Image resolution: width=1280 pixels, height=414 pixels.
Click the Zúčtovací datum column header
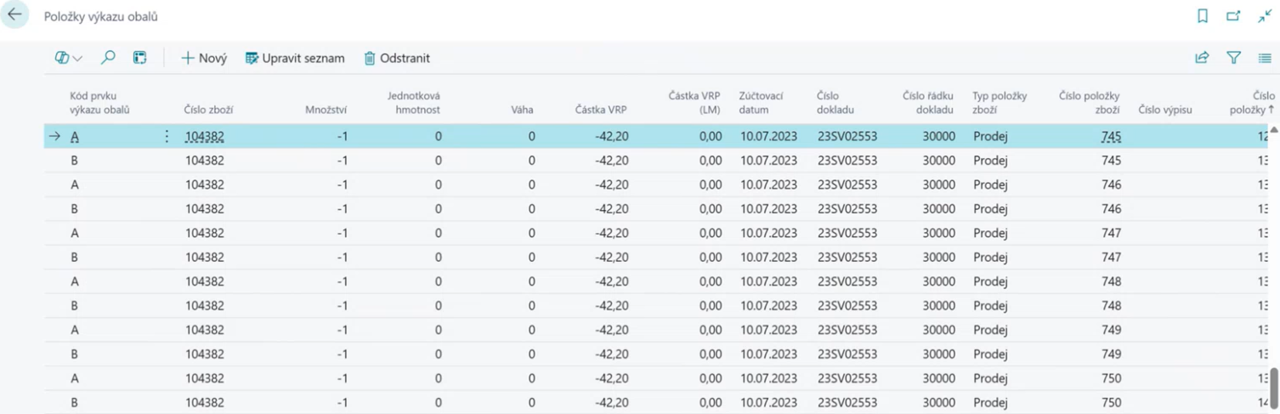point(761,103)
